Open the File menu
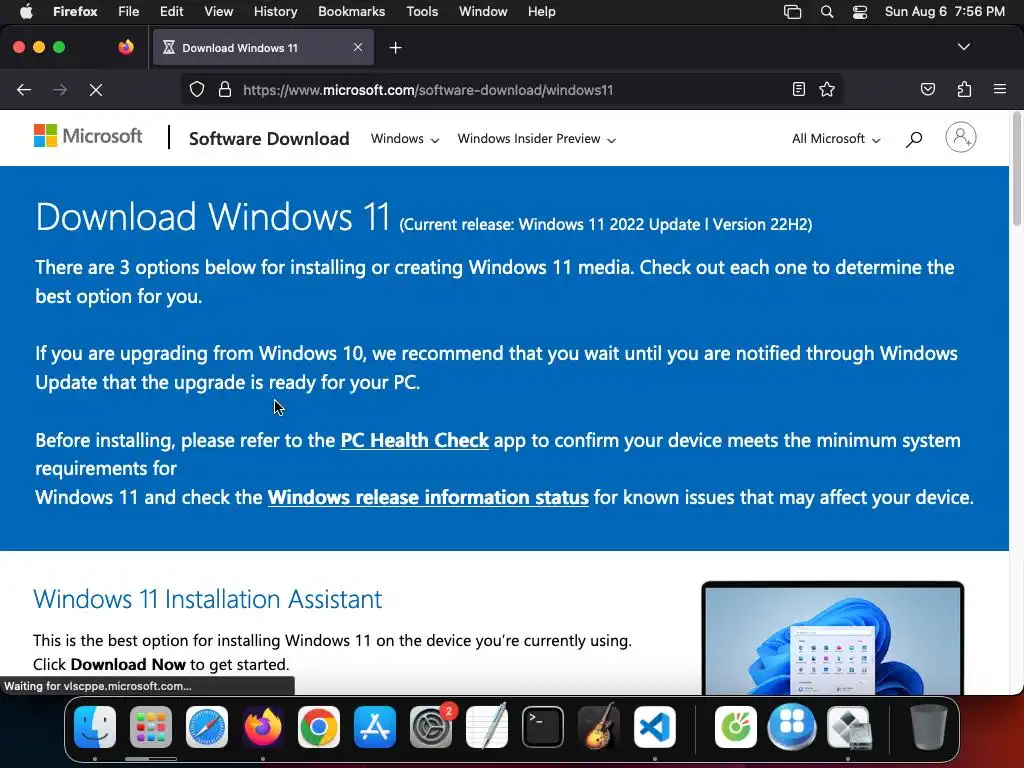 click(129, 12)
